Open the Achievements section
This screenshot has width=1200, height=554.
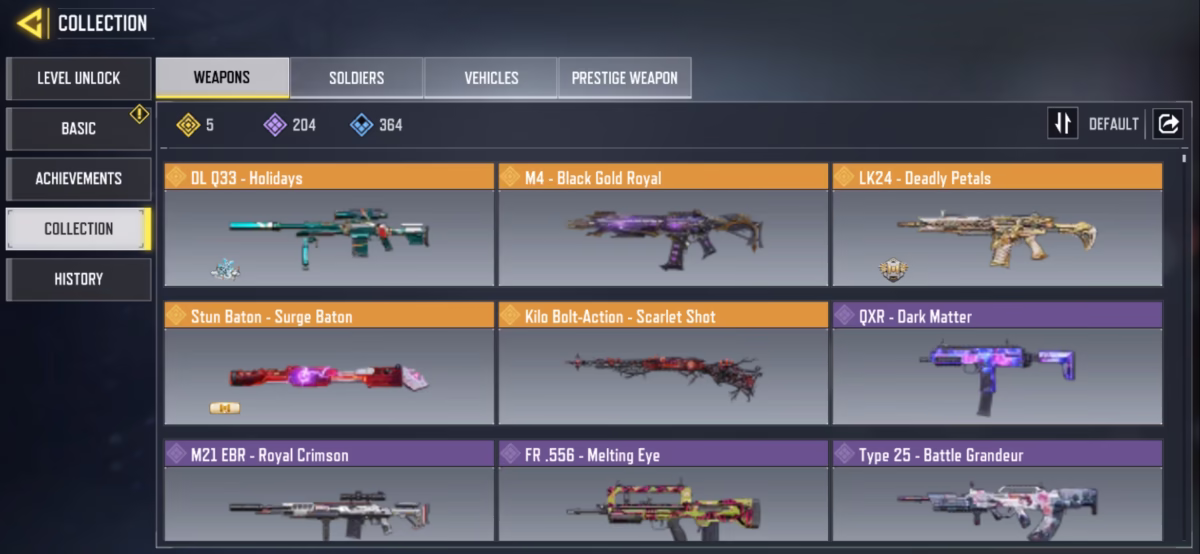[79, 178]
